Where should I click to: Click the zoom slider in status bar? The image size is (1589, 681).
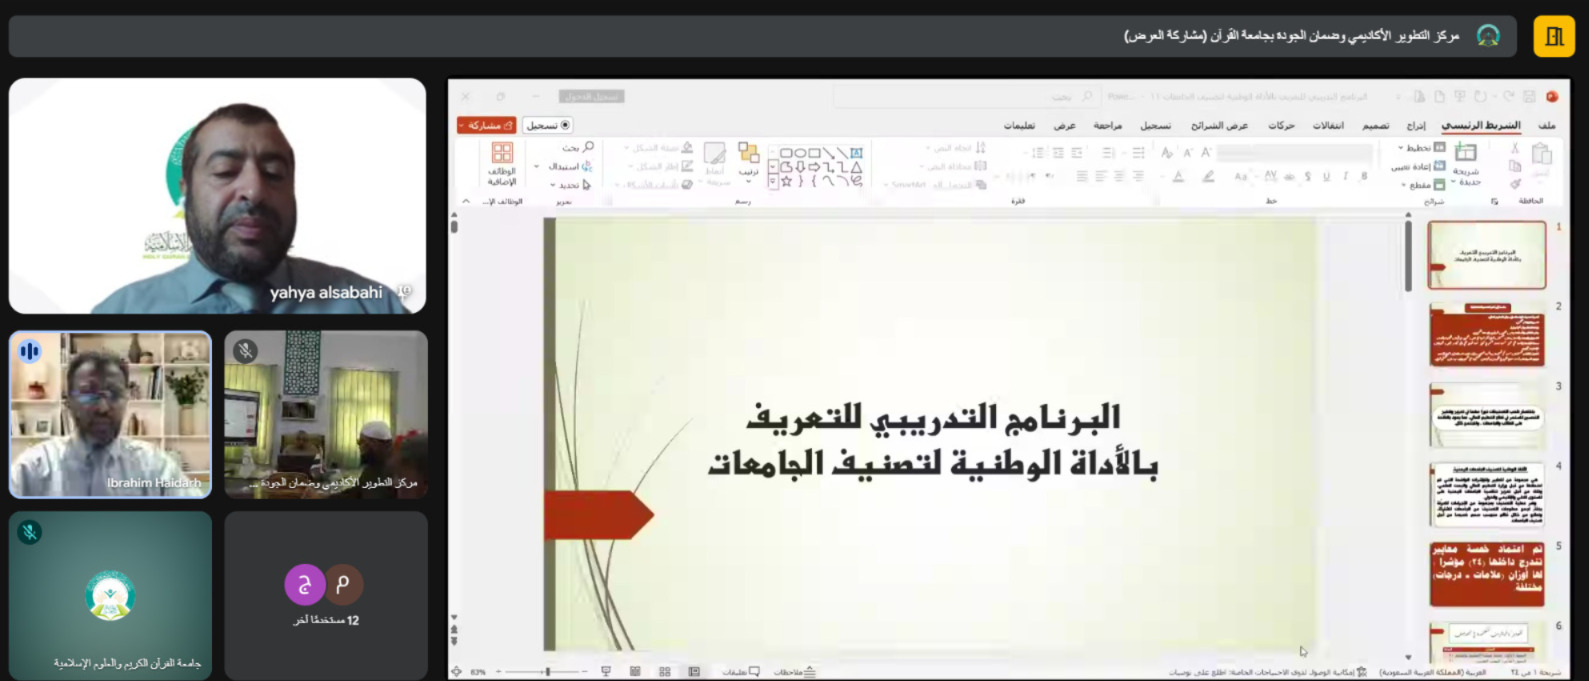pyautogui.click(x=547, y=672)
